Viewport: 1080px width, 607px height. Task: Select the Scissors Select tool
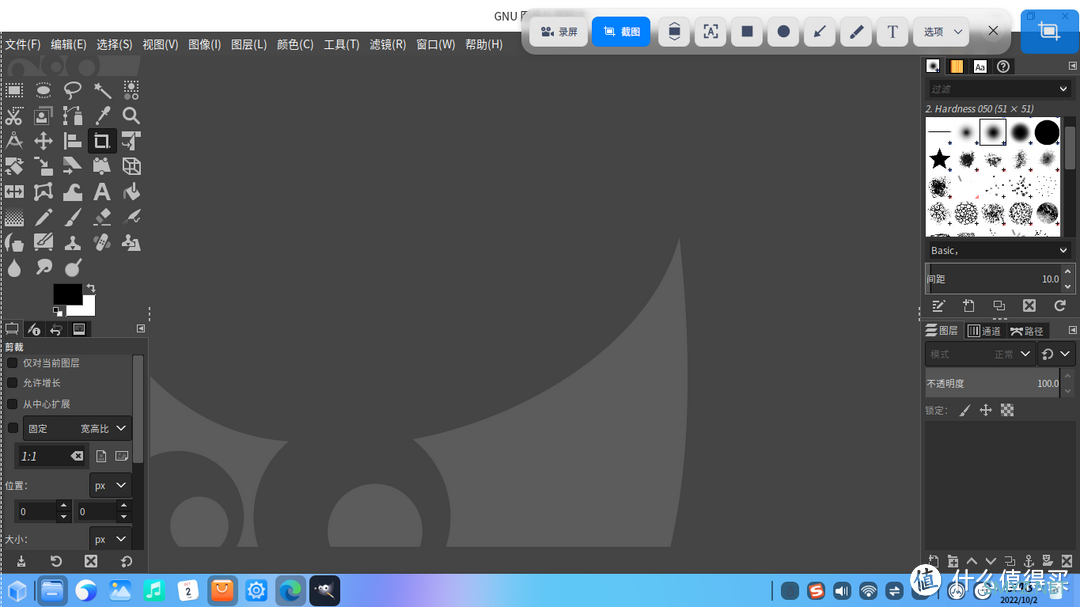14,116
